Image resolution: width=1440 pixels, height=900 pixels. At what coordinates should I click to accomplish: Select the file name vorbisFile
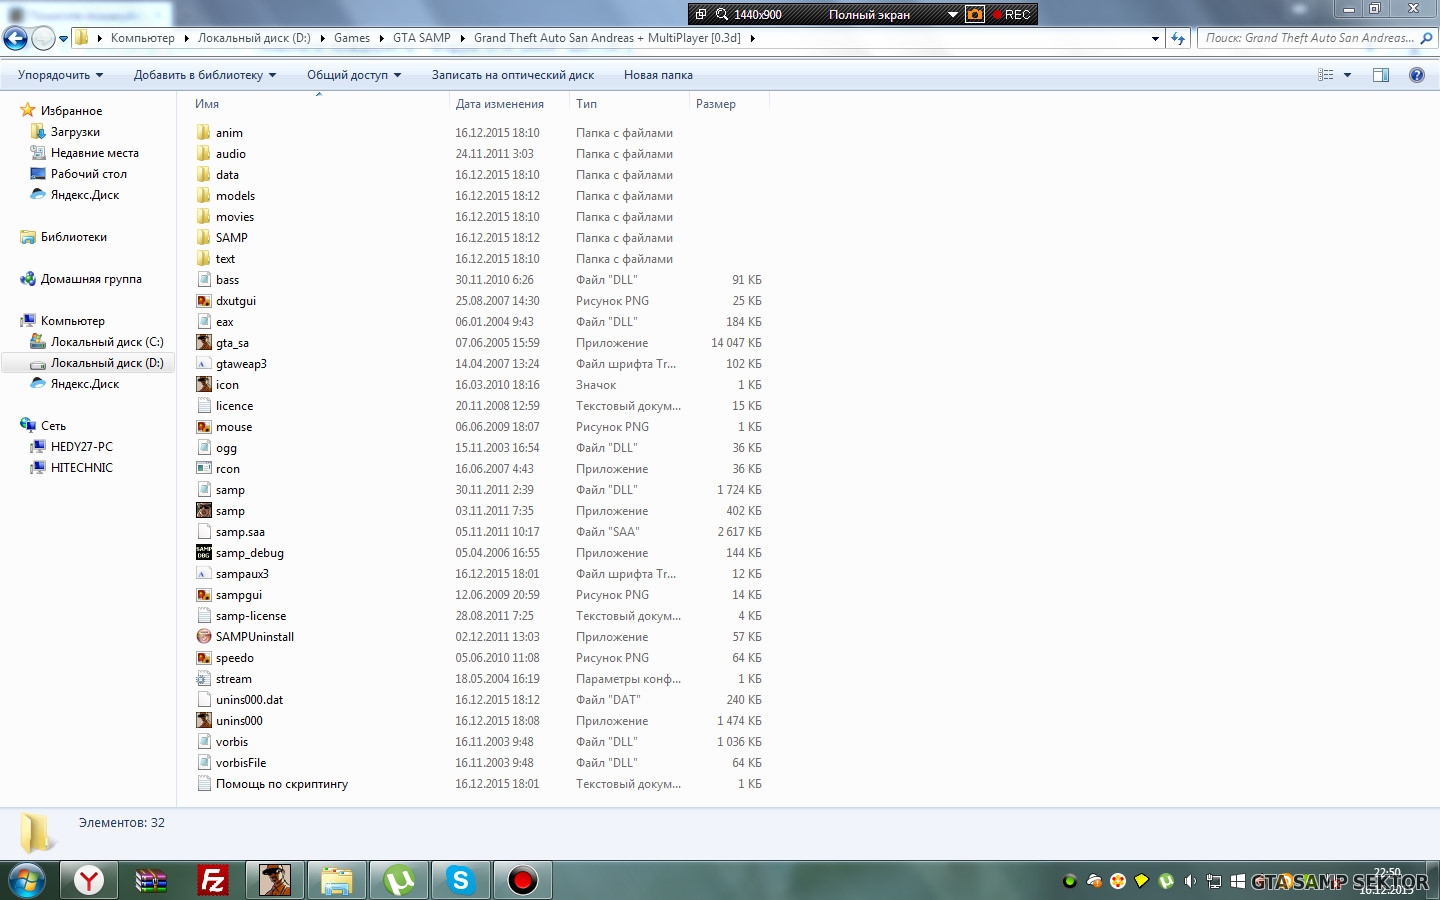[x=241, y=763]
